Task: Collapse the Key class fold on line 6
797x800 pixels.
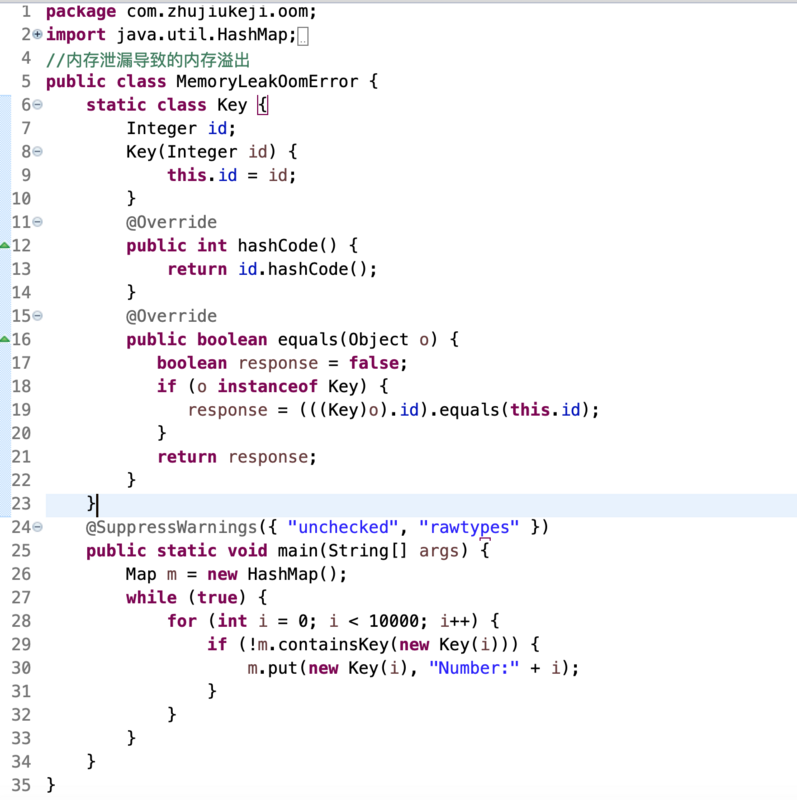Action: (37, 105)
